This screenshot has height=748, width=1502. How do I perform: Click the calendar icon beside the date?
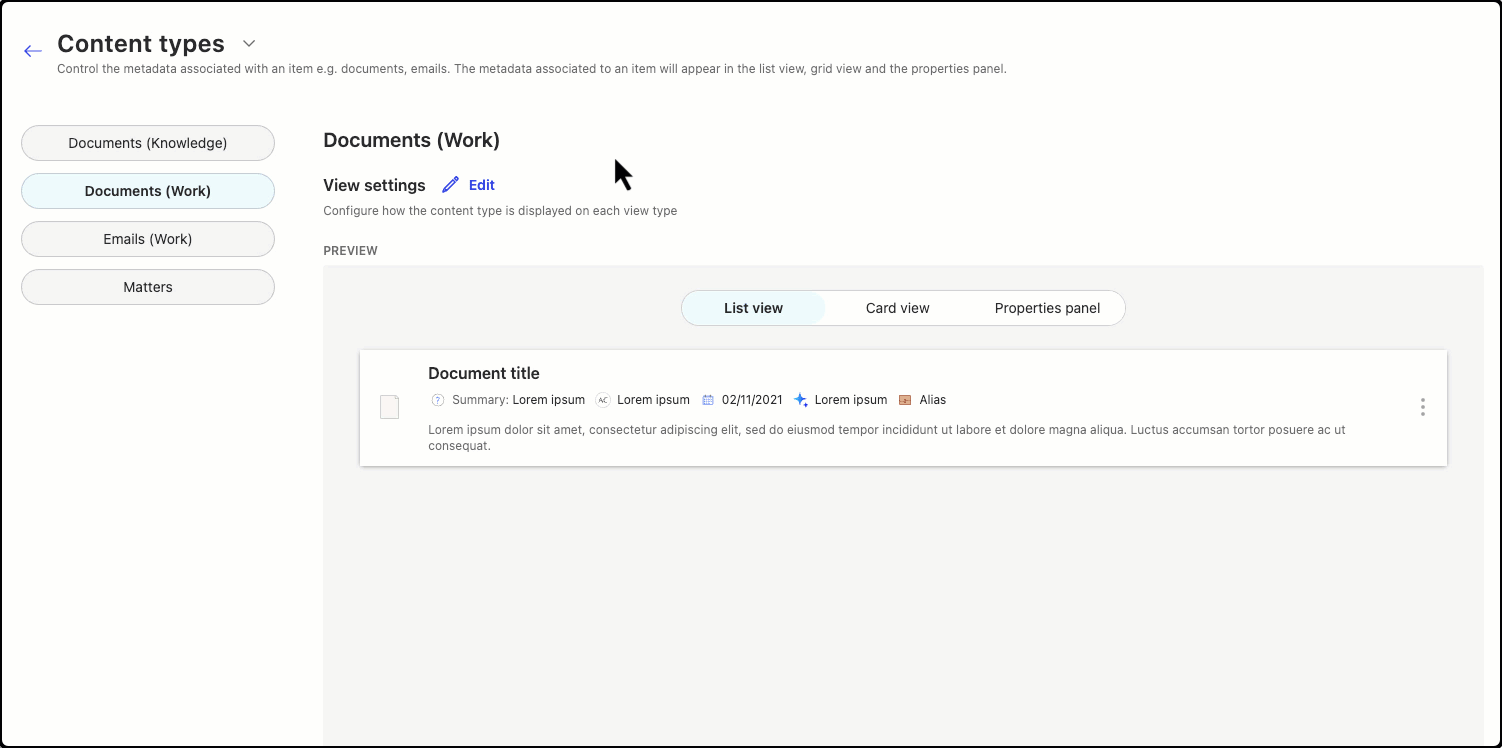pyautogui.click(x=710, y=399)
